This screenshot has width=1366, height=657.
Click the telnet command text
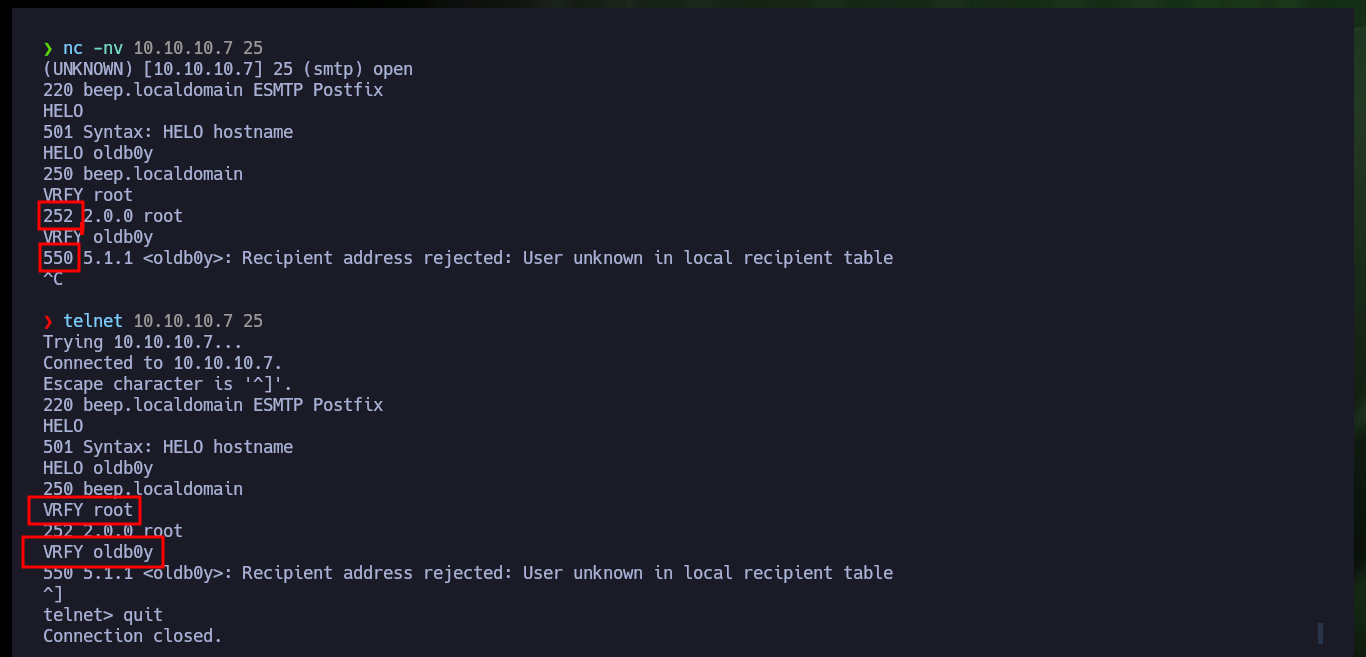tap(93, 321)
